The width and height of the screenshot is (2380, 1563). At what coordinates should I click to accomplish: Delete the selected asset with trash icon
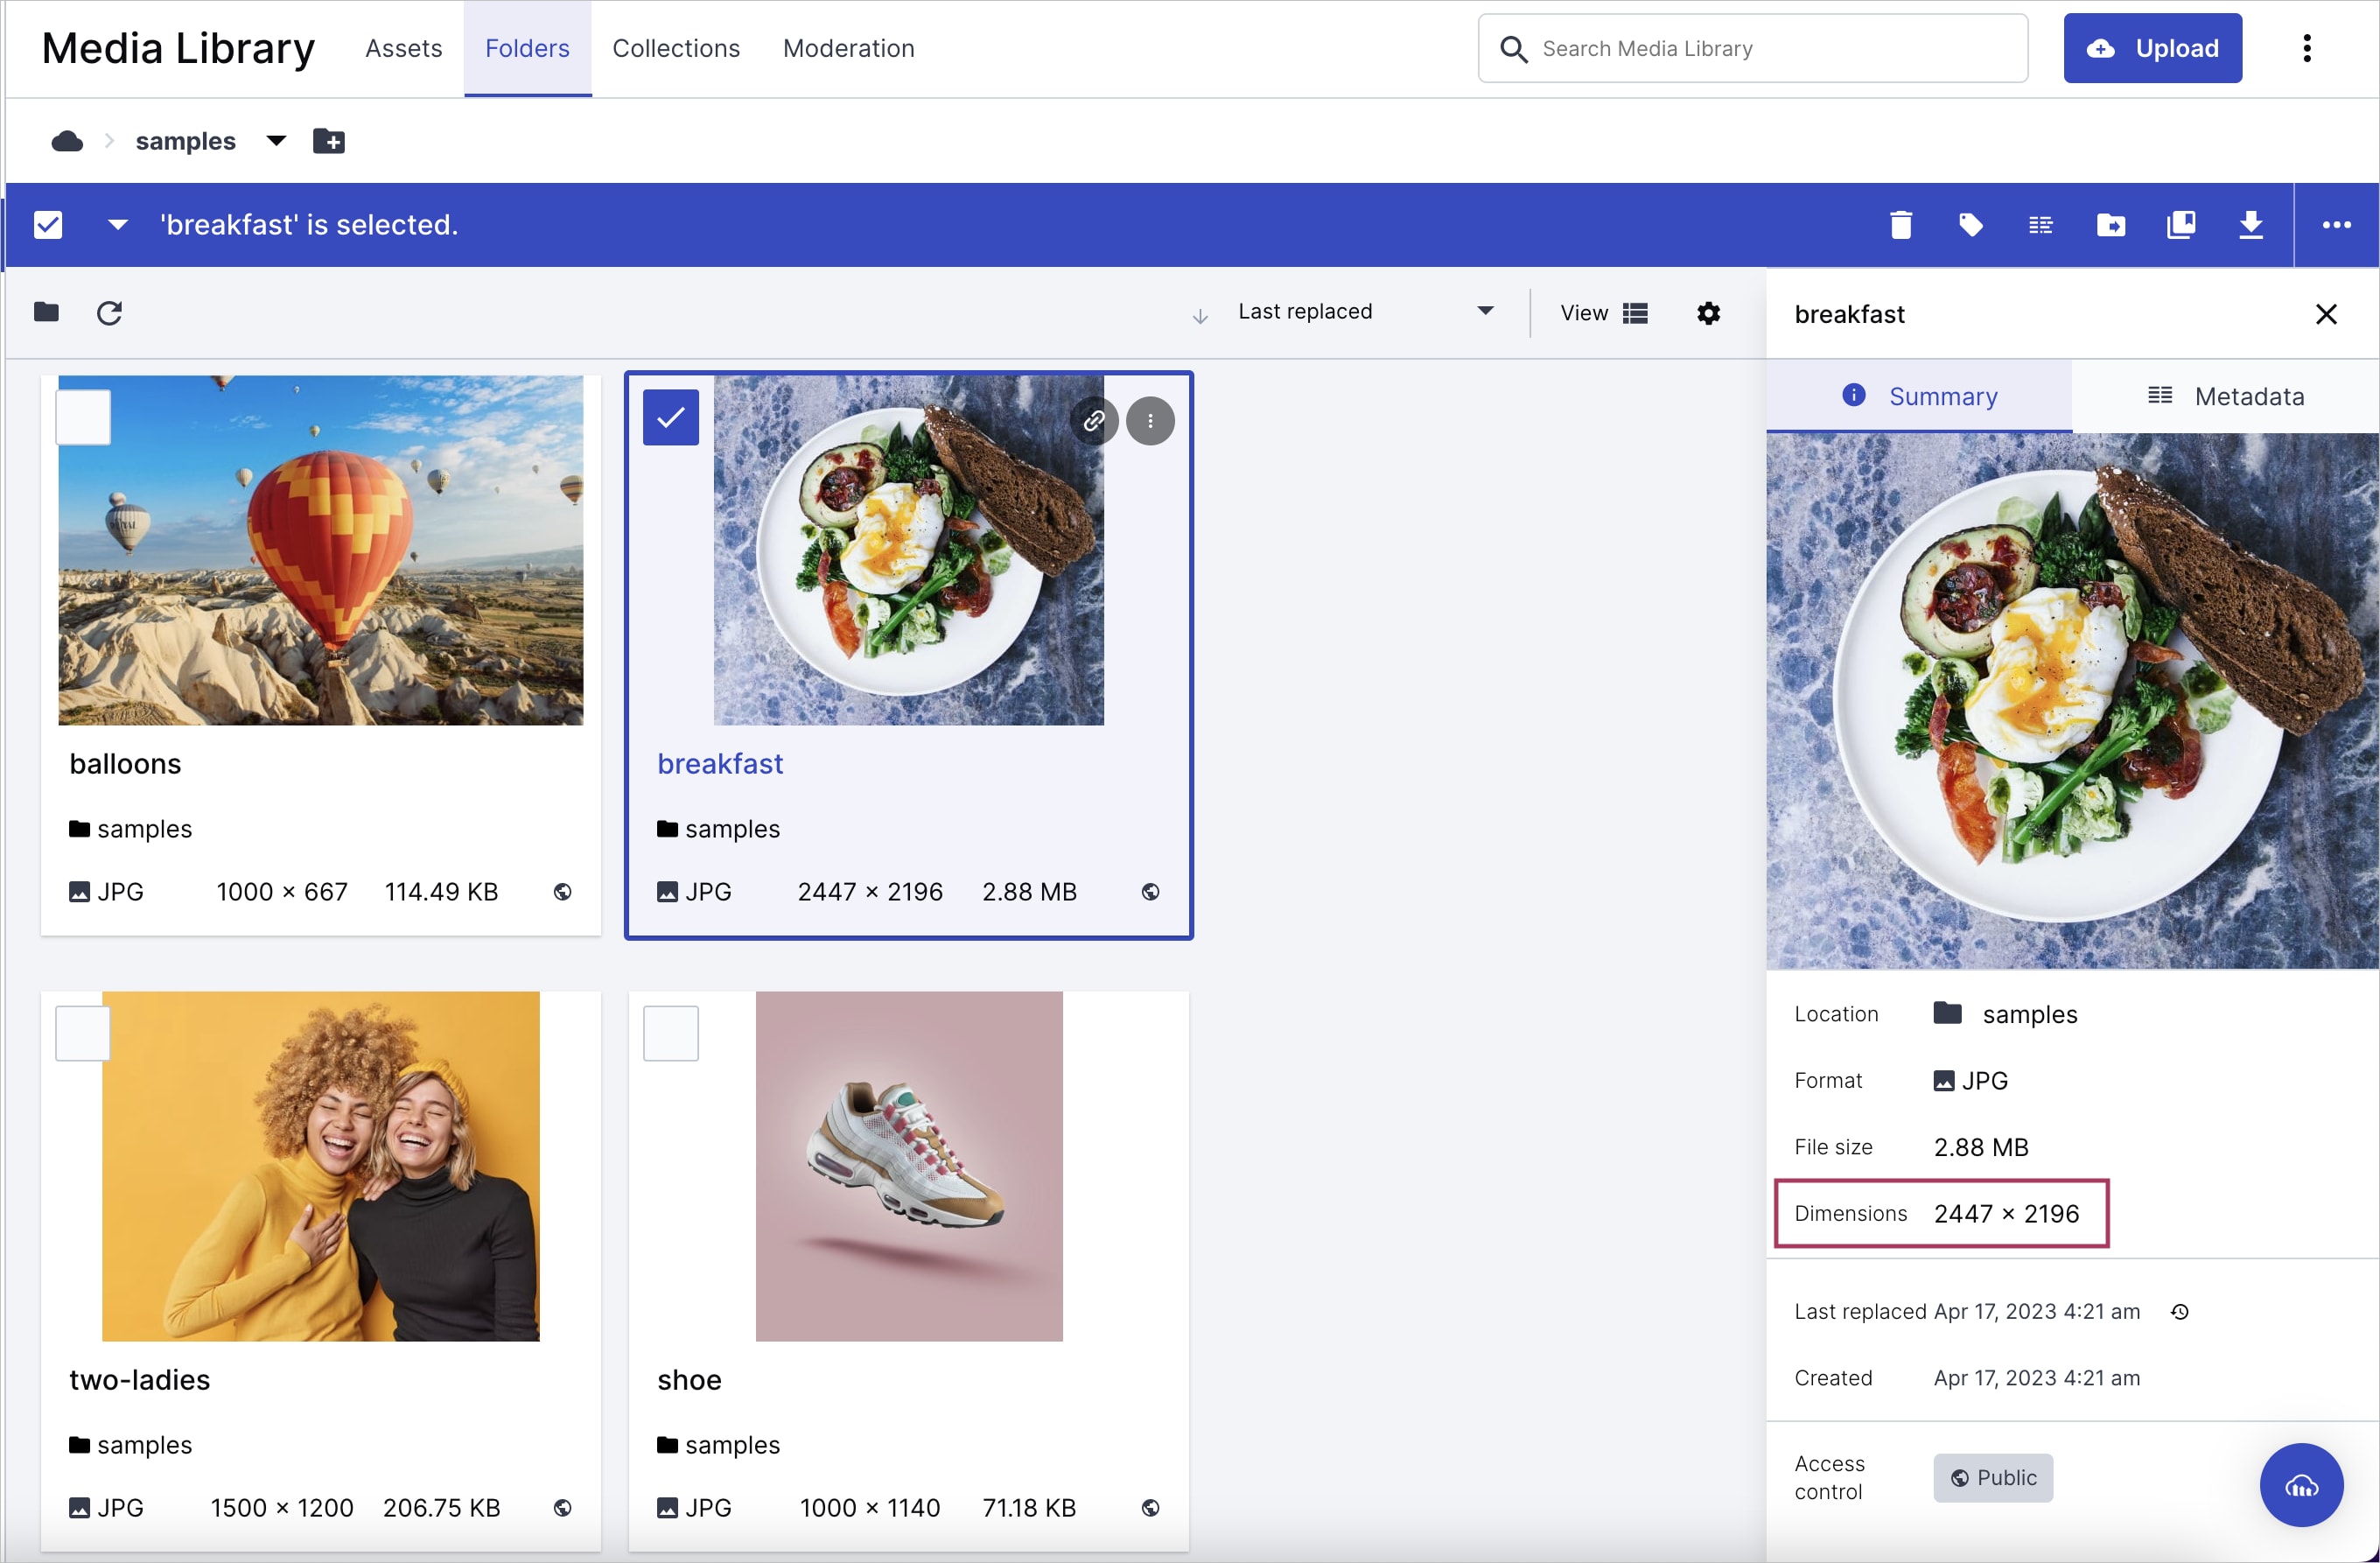click(x=1900, y=225)
